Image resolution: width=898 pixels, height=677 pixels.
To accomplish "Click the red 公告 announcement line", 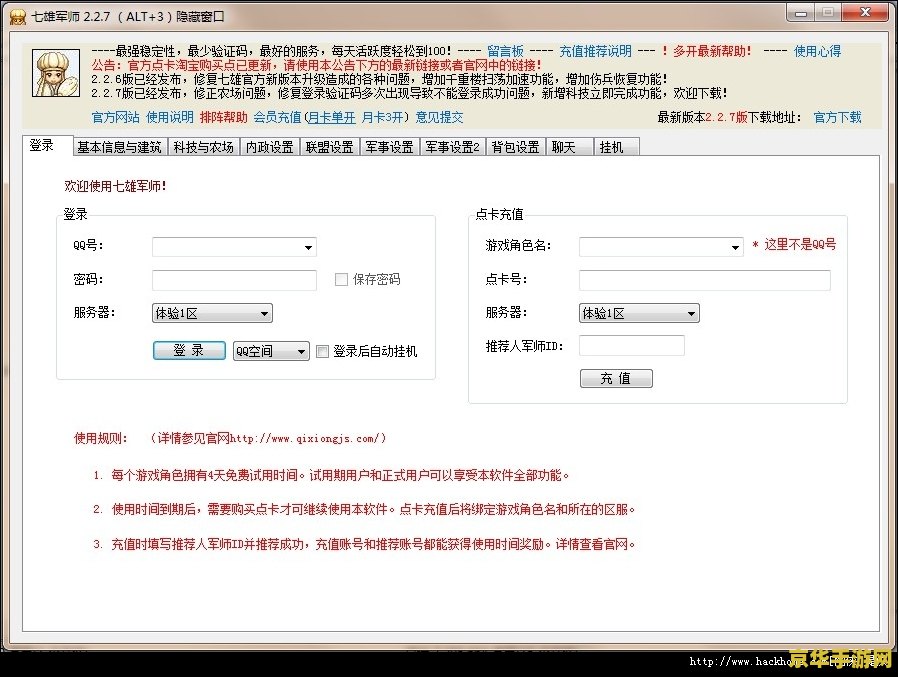I will point(316,65).
